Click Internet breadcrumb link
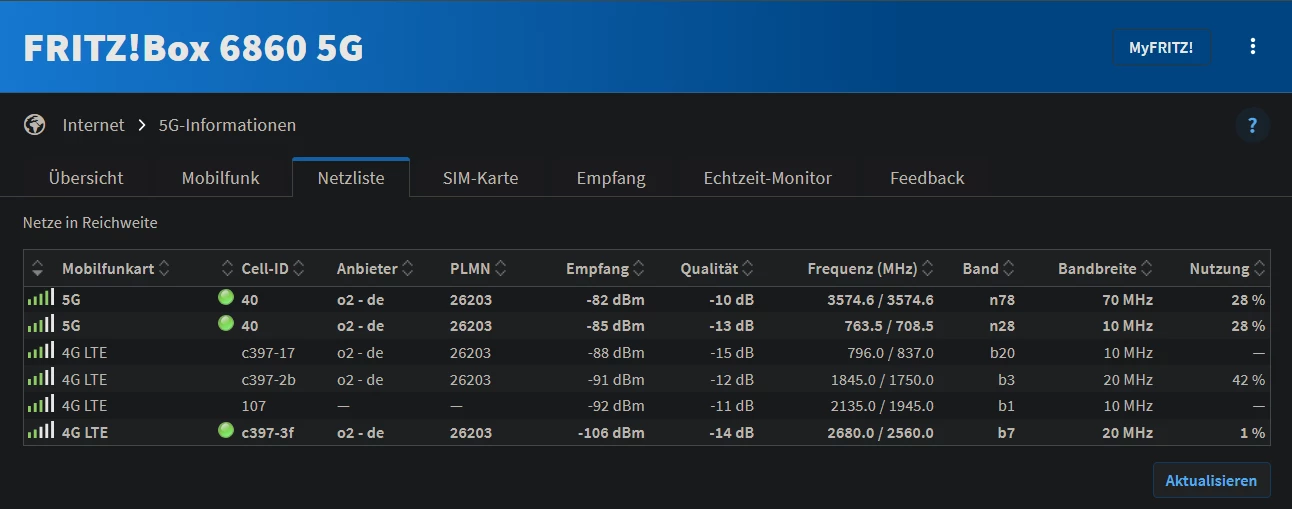Viewport: 1292px width, 509px height. (x=93, y=125)
